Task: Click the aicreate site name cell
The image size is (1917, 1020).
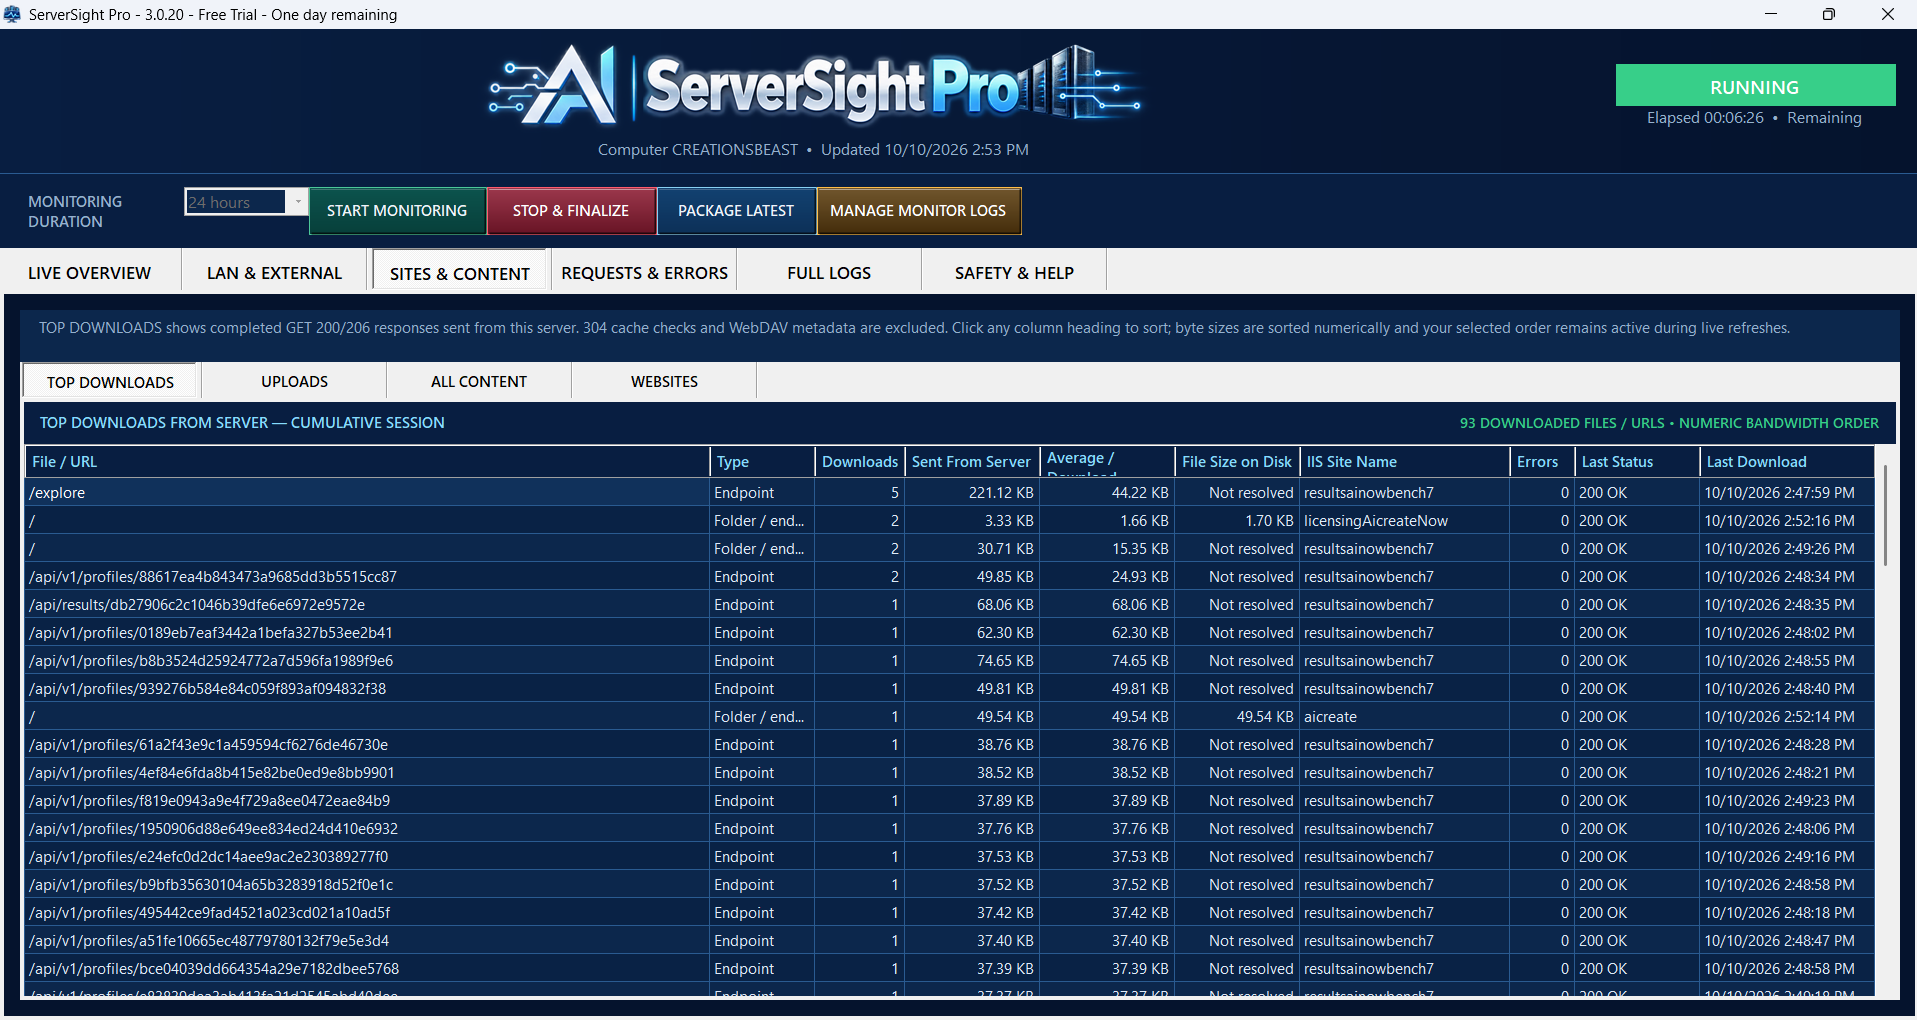Action: pyautogui.click(x=1404, y=717)
